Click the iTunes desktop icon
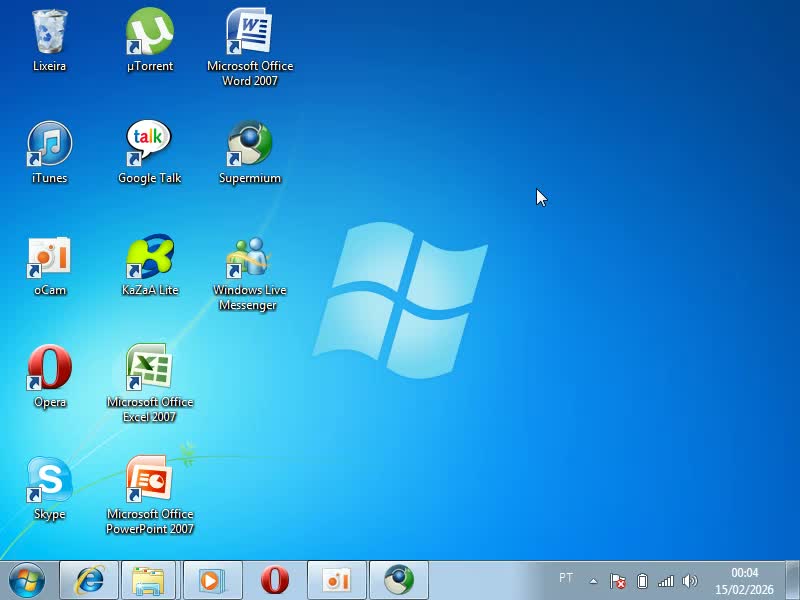Image resolution: width=800 pixels, height=600 pixels. coord(49,145)
